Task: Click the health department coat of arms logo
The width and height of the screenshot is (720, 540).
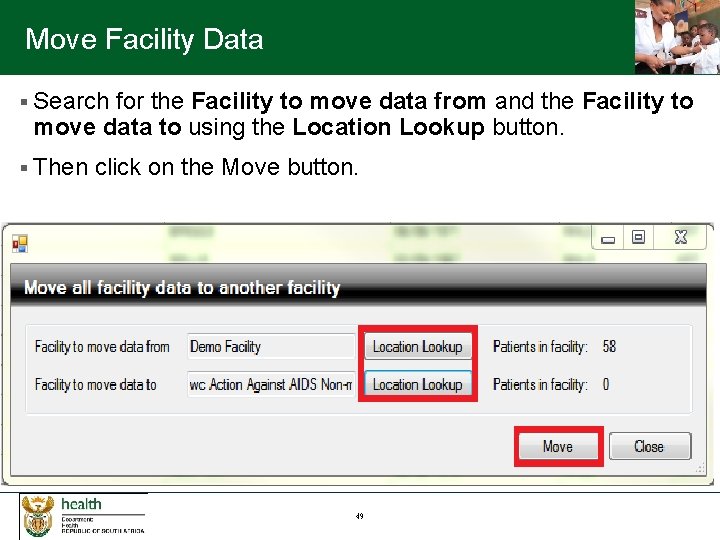Action: coord(38,517)
